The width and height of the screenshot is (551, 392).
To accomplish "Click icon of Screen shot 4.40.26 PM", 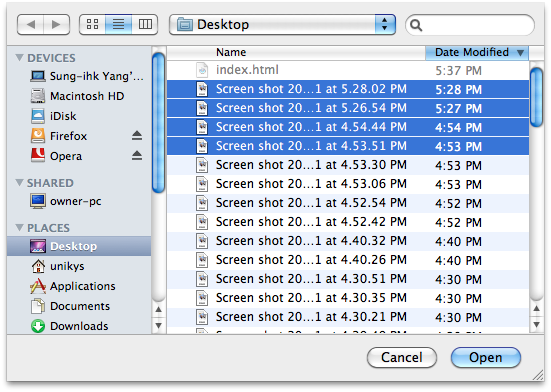I will coord(202,260).
